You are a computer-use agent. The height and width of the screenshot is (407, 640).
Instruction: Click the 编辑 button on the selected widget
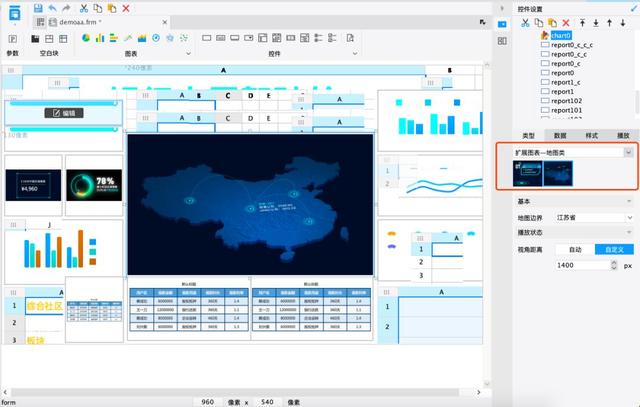point(64,113)
